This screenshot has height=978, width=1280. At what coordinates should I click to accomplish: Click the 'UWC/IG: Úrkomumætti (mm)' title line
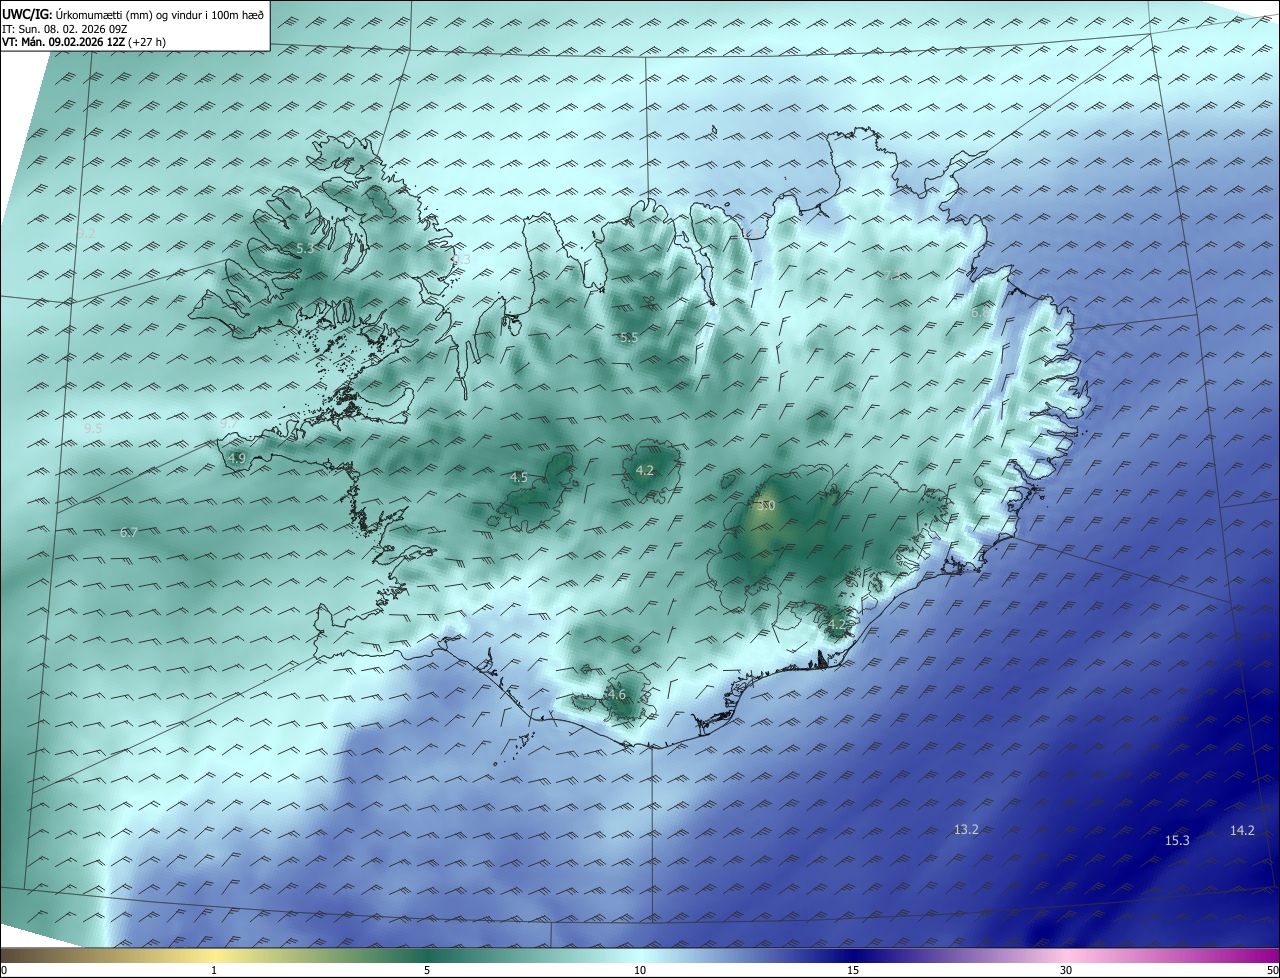[134, 14]
